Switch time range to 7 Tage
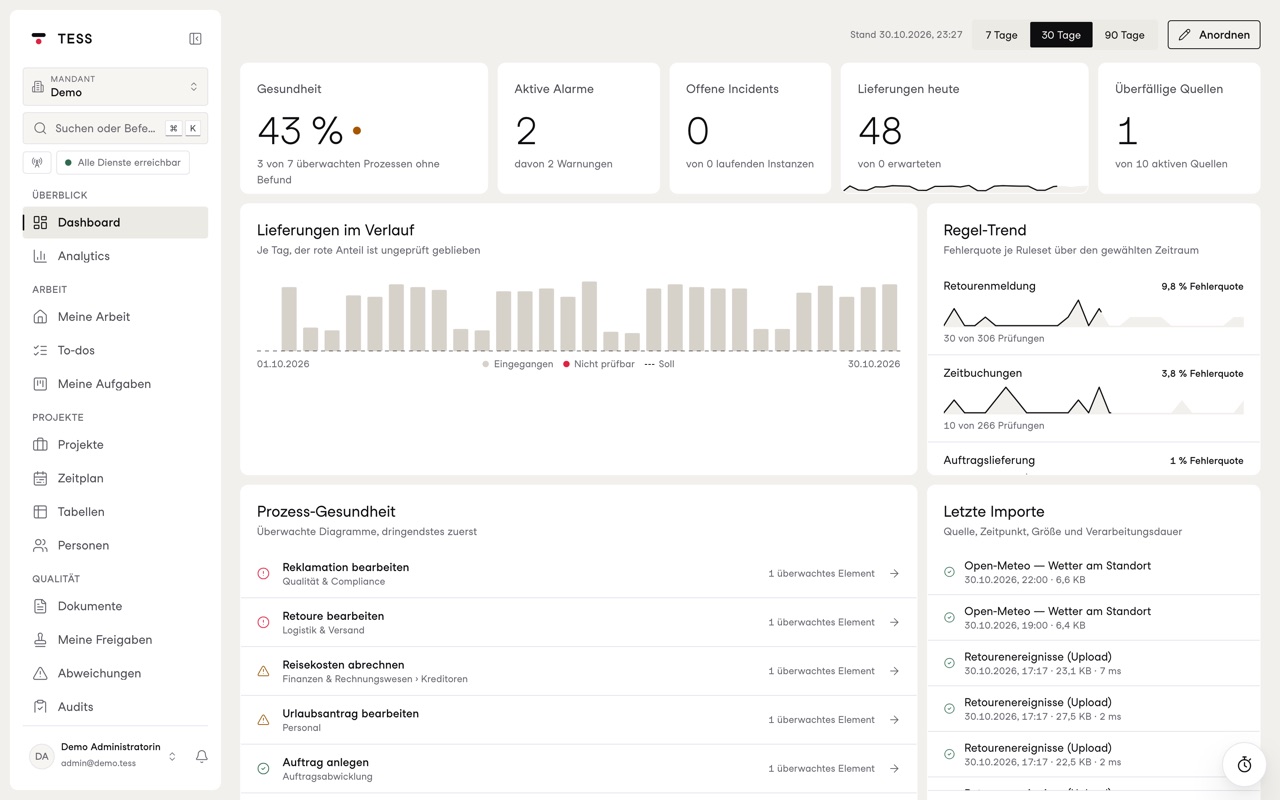Screen dimensions: 1280x800 coord(1001,35)
